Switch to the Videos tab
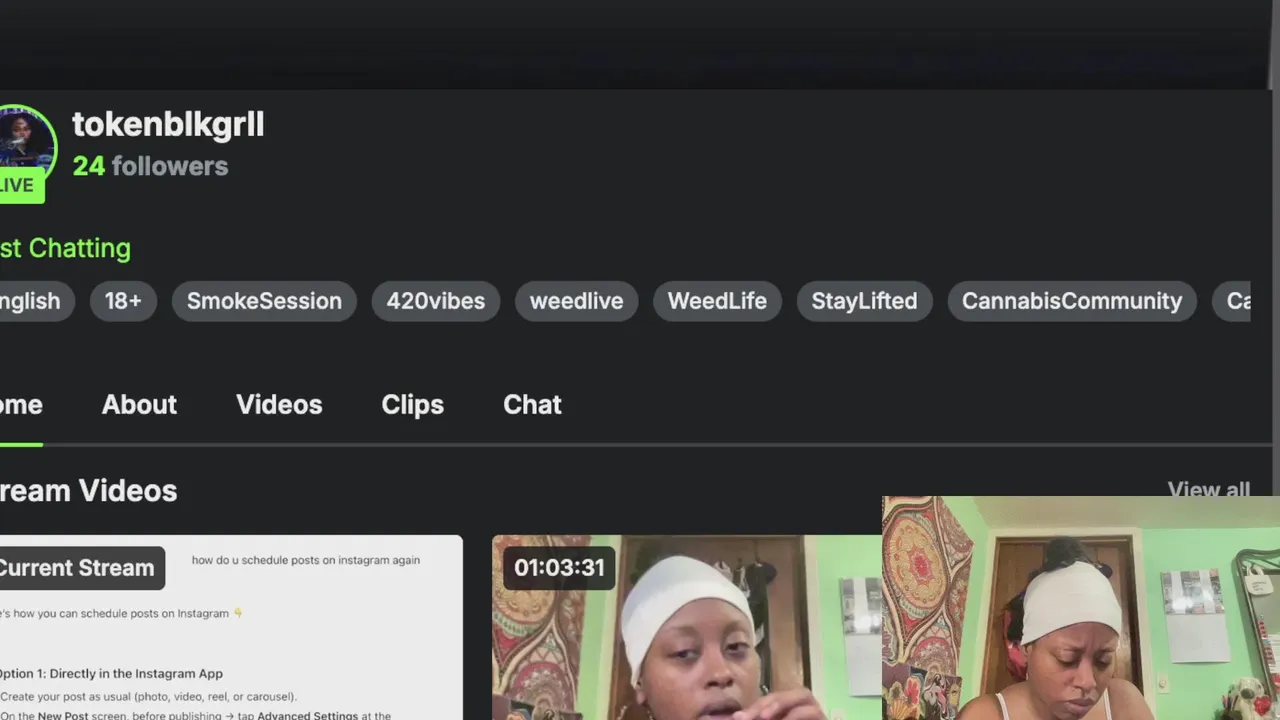Viewport: 1280px width, 720px height. 279,405
